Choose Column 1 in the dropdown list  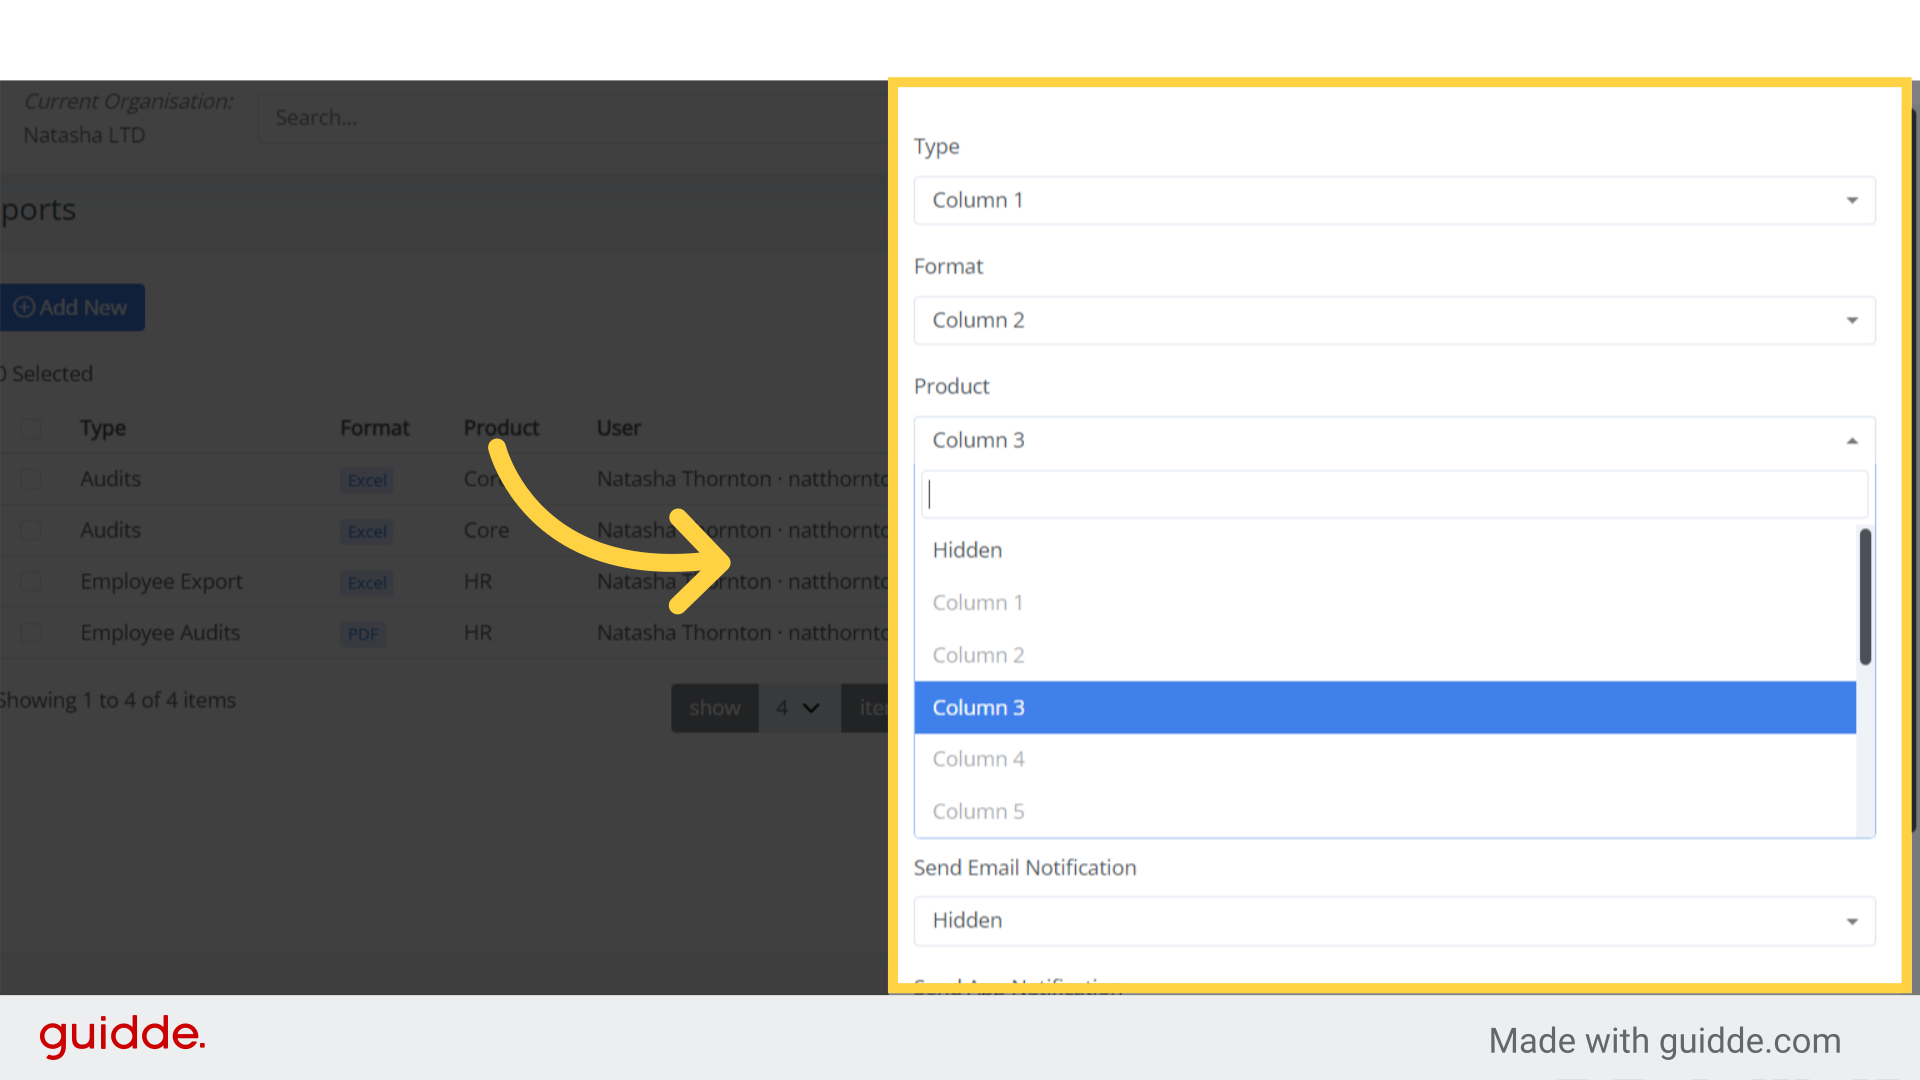tap(1385, 603)
